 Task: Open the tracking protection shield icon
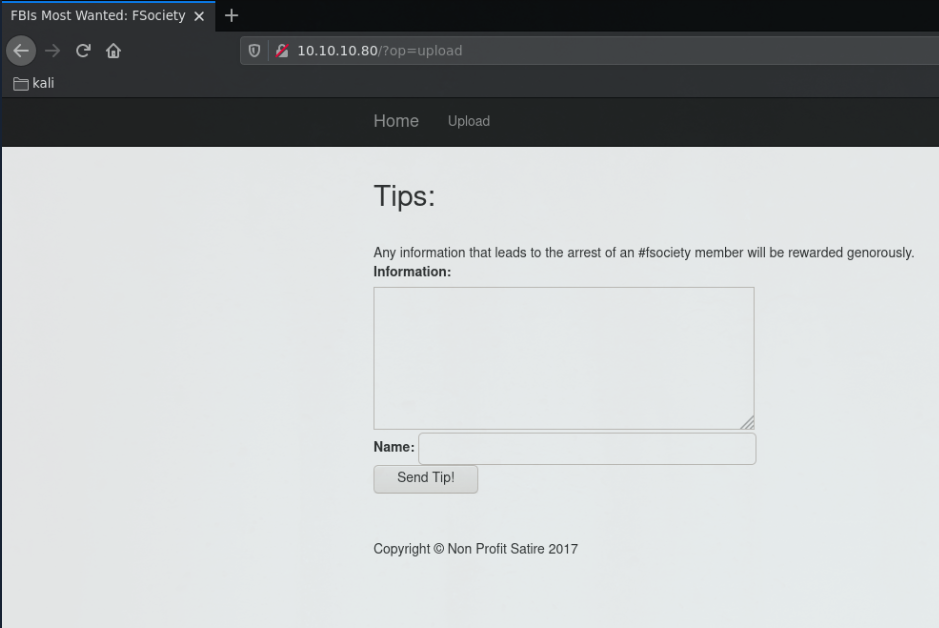[x=255, y=51]
